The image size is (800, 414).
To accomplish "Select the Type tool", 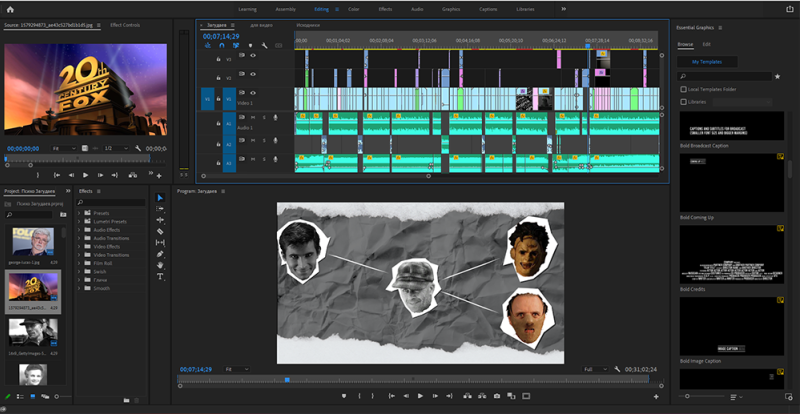I will coord(160,276).
